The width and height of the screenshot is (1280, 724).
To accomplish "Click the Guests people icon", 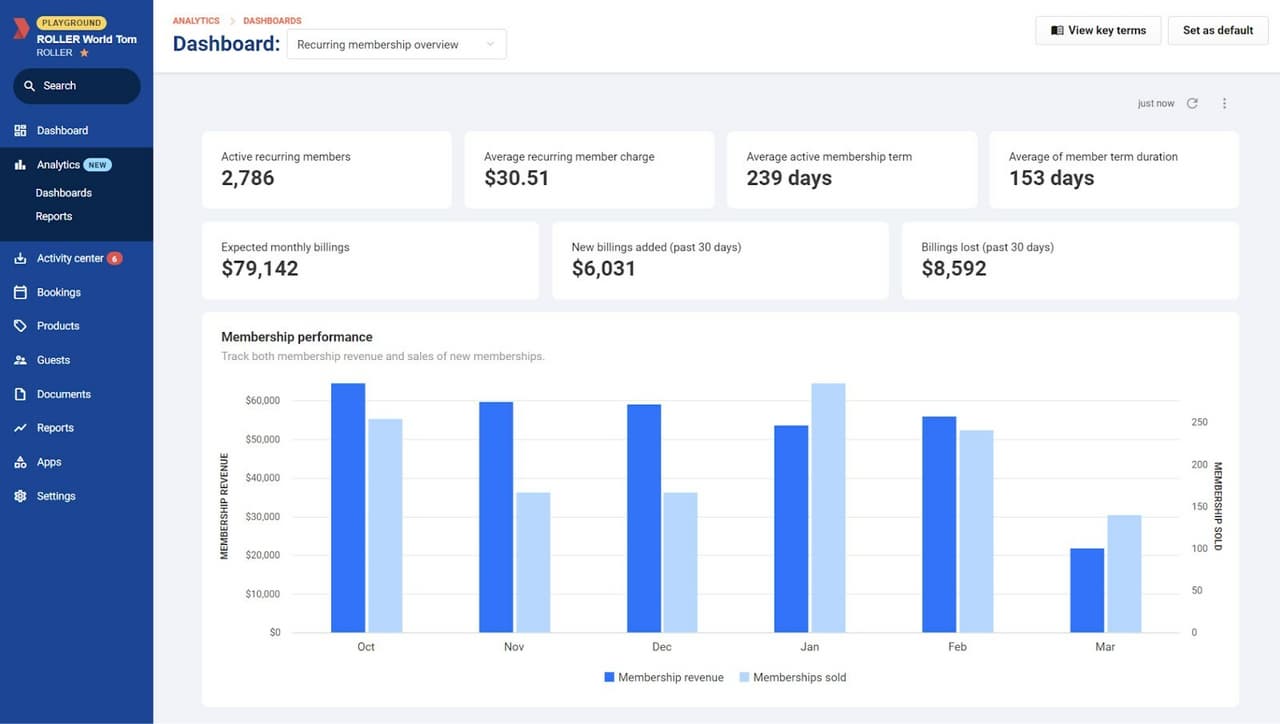I will click(22, 359).
